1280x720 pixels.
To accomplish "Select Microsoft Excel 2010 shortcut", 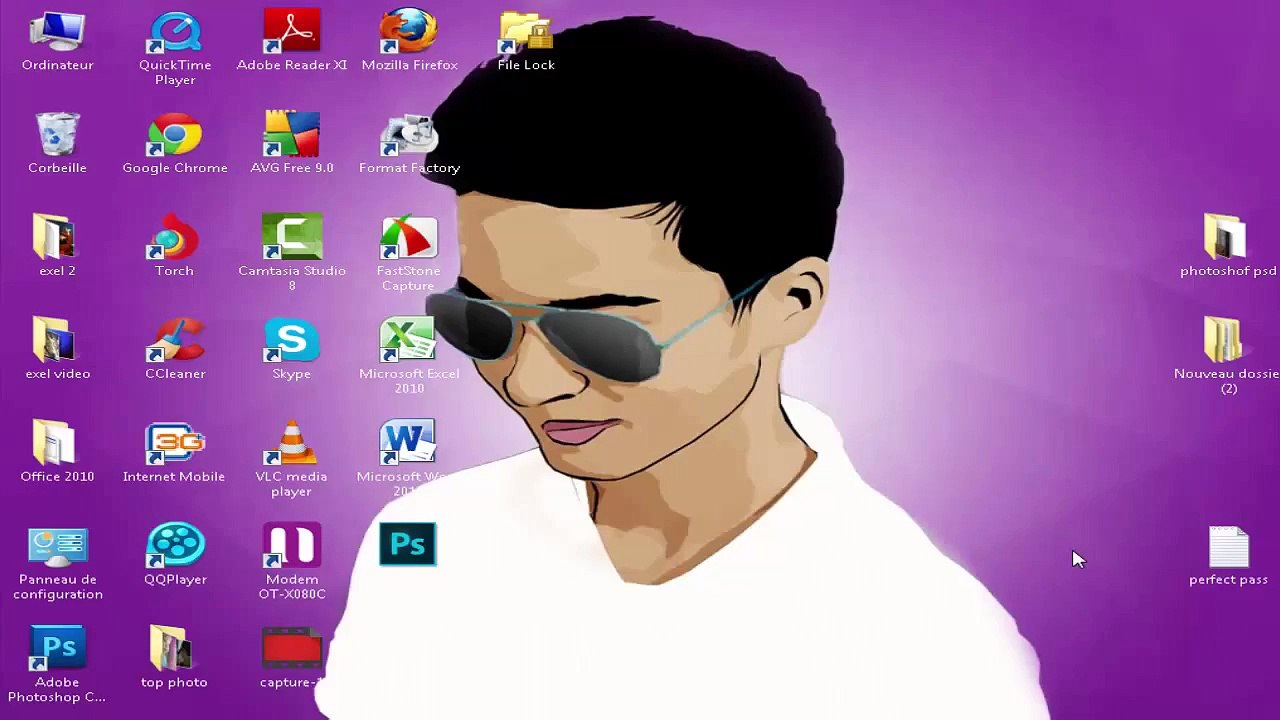I will click(x=409, y=342).
